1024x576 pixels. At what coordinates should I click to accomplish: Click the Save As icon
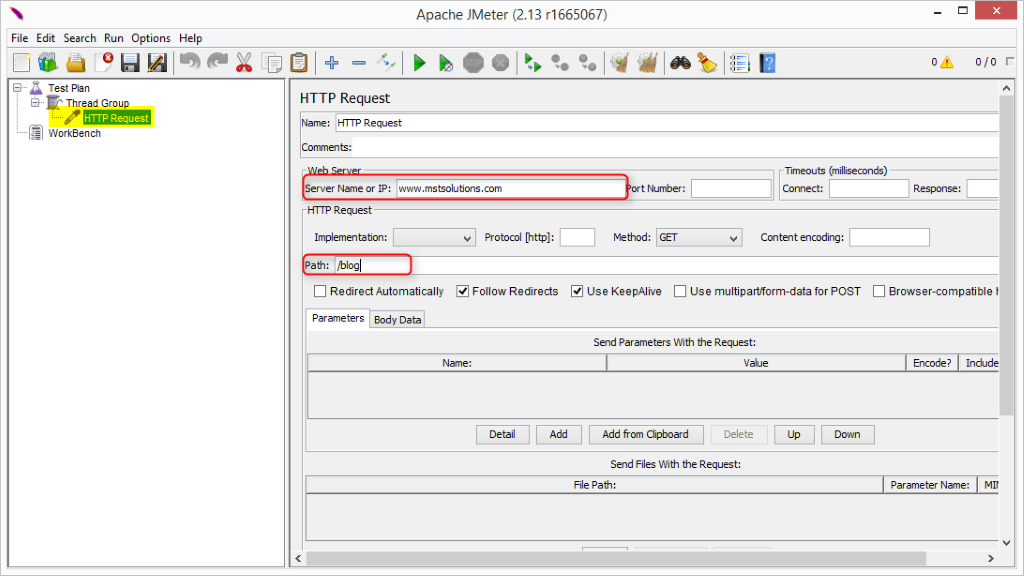157,63
